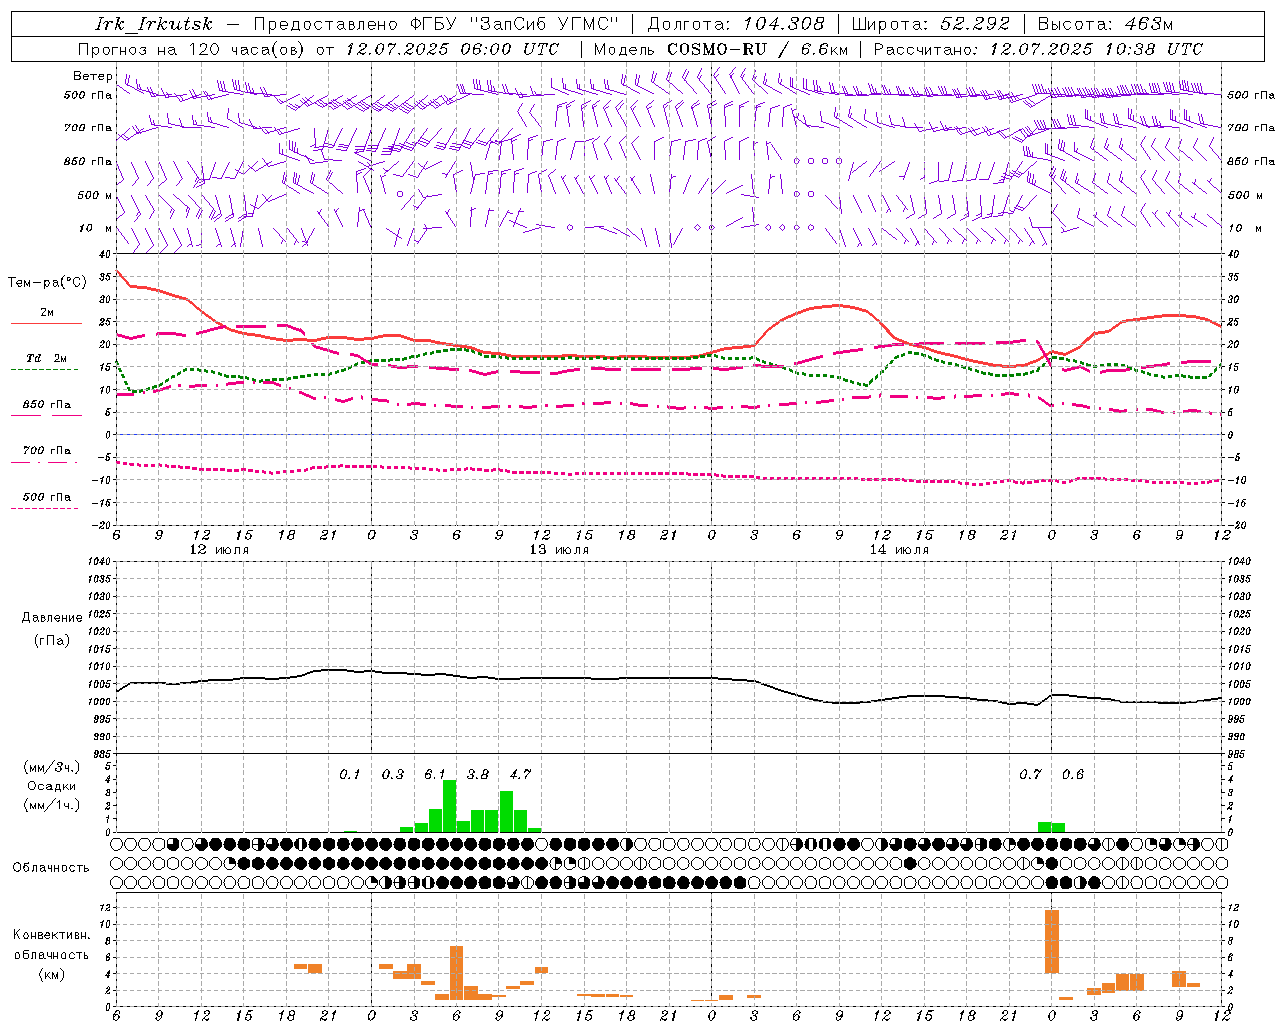
Task: Click the tallest orange convective cloud bar
Action: click(1051, 941)
